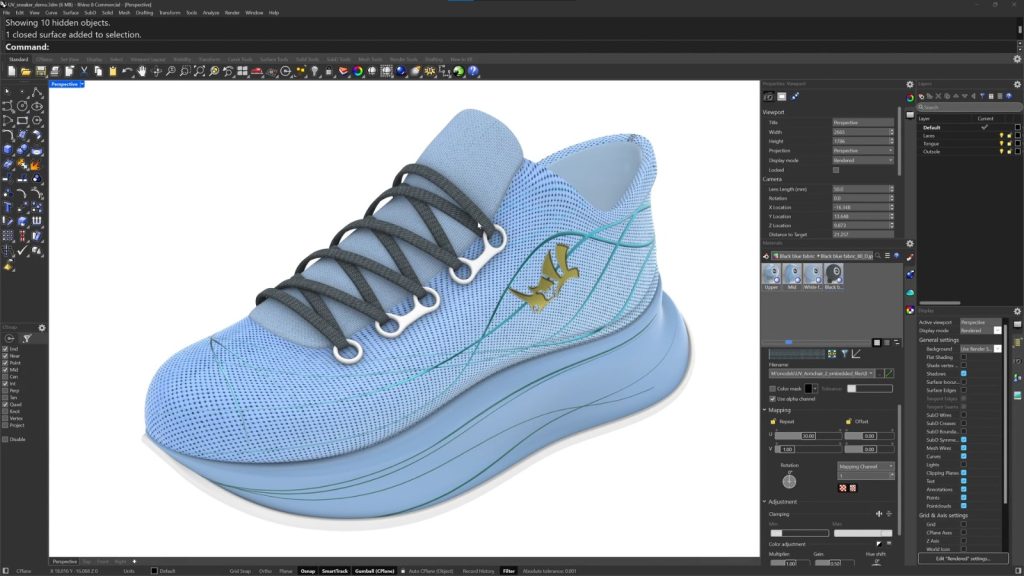Toggle the Mesh Wires checkbox
Viewport: 1024px width, 576px height.
click(x=963, y=448)
